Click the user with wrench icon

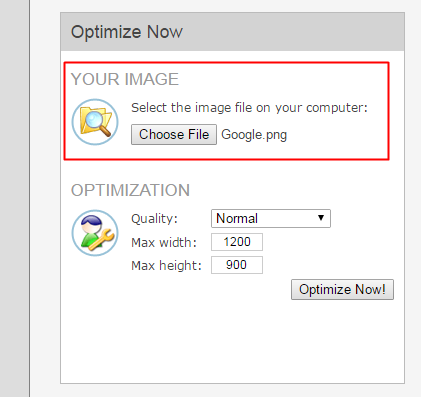pos(95,233)
